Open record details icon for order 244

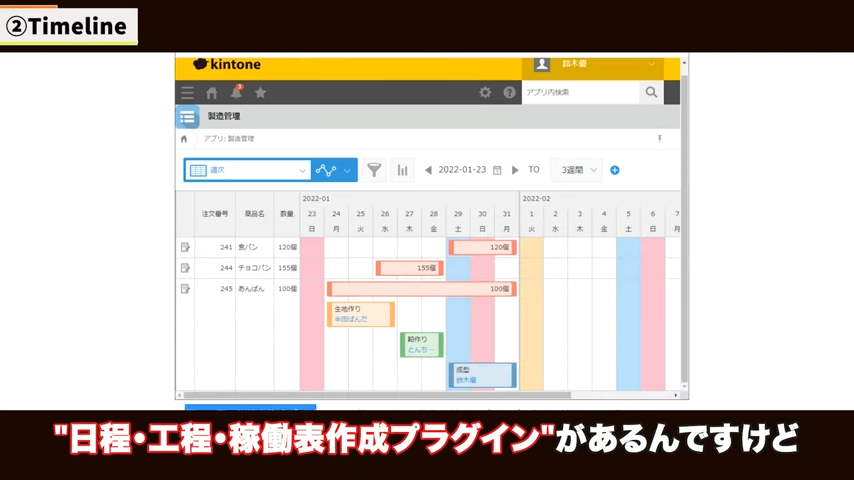click(x=185, y=268)
